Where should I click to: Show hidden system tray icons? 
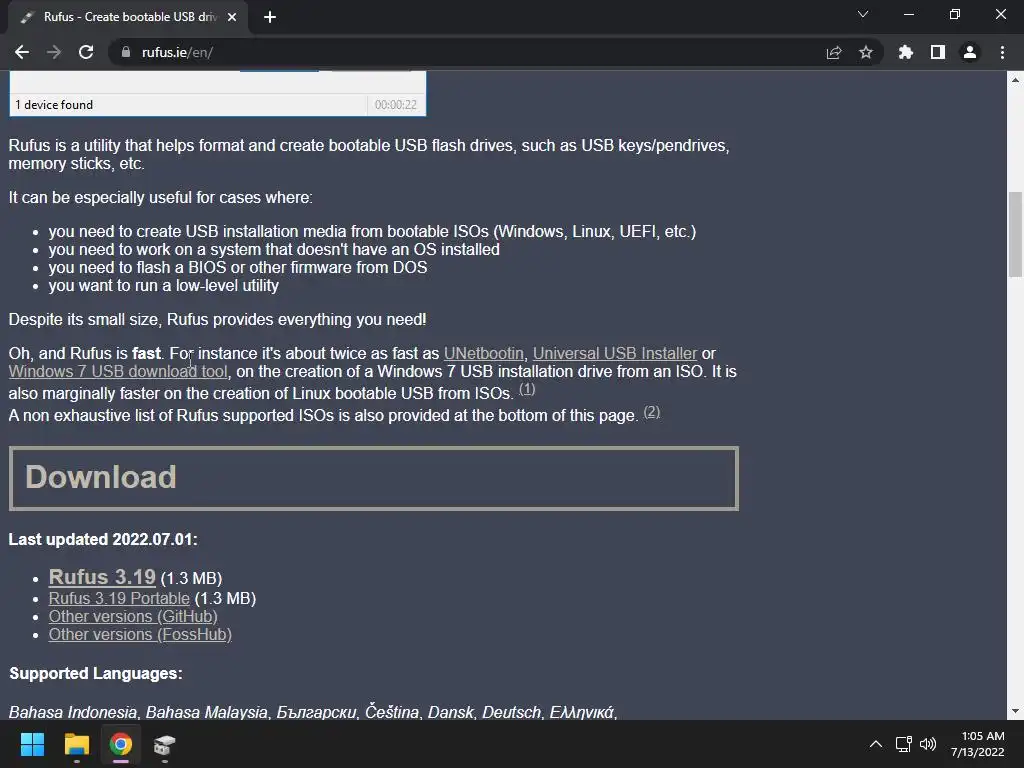[876, 744]
